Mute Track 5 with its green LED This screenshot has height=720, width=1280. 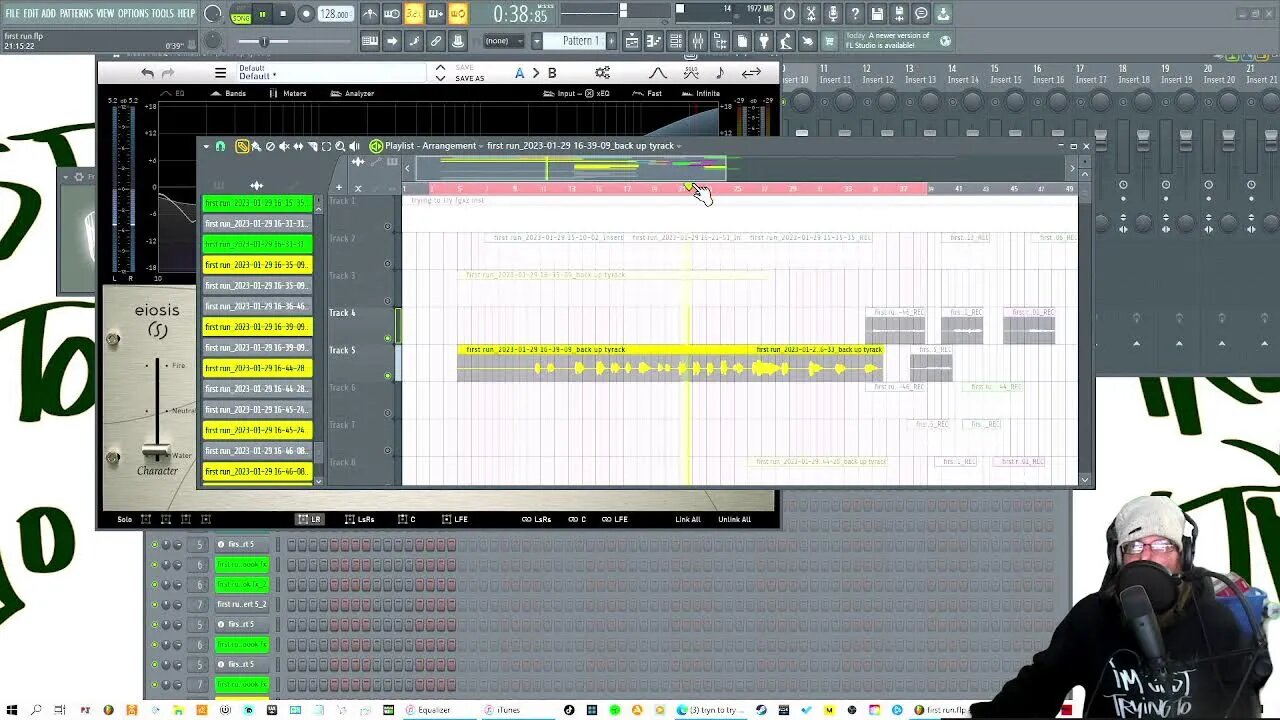click(388, 376)
